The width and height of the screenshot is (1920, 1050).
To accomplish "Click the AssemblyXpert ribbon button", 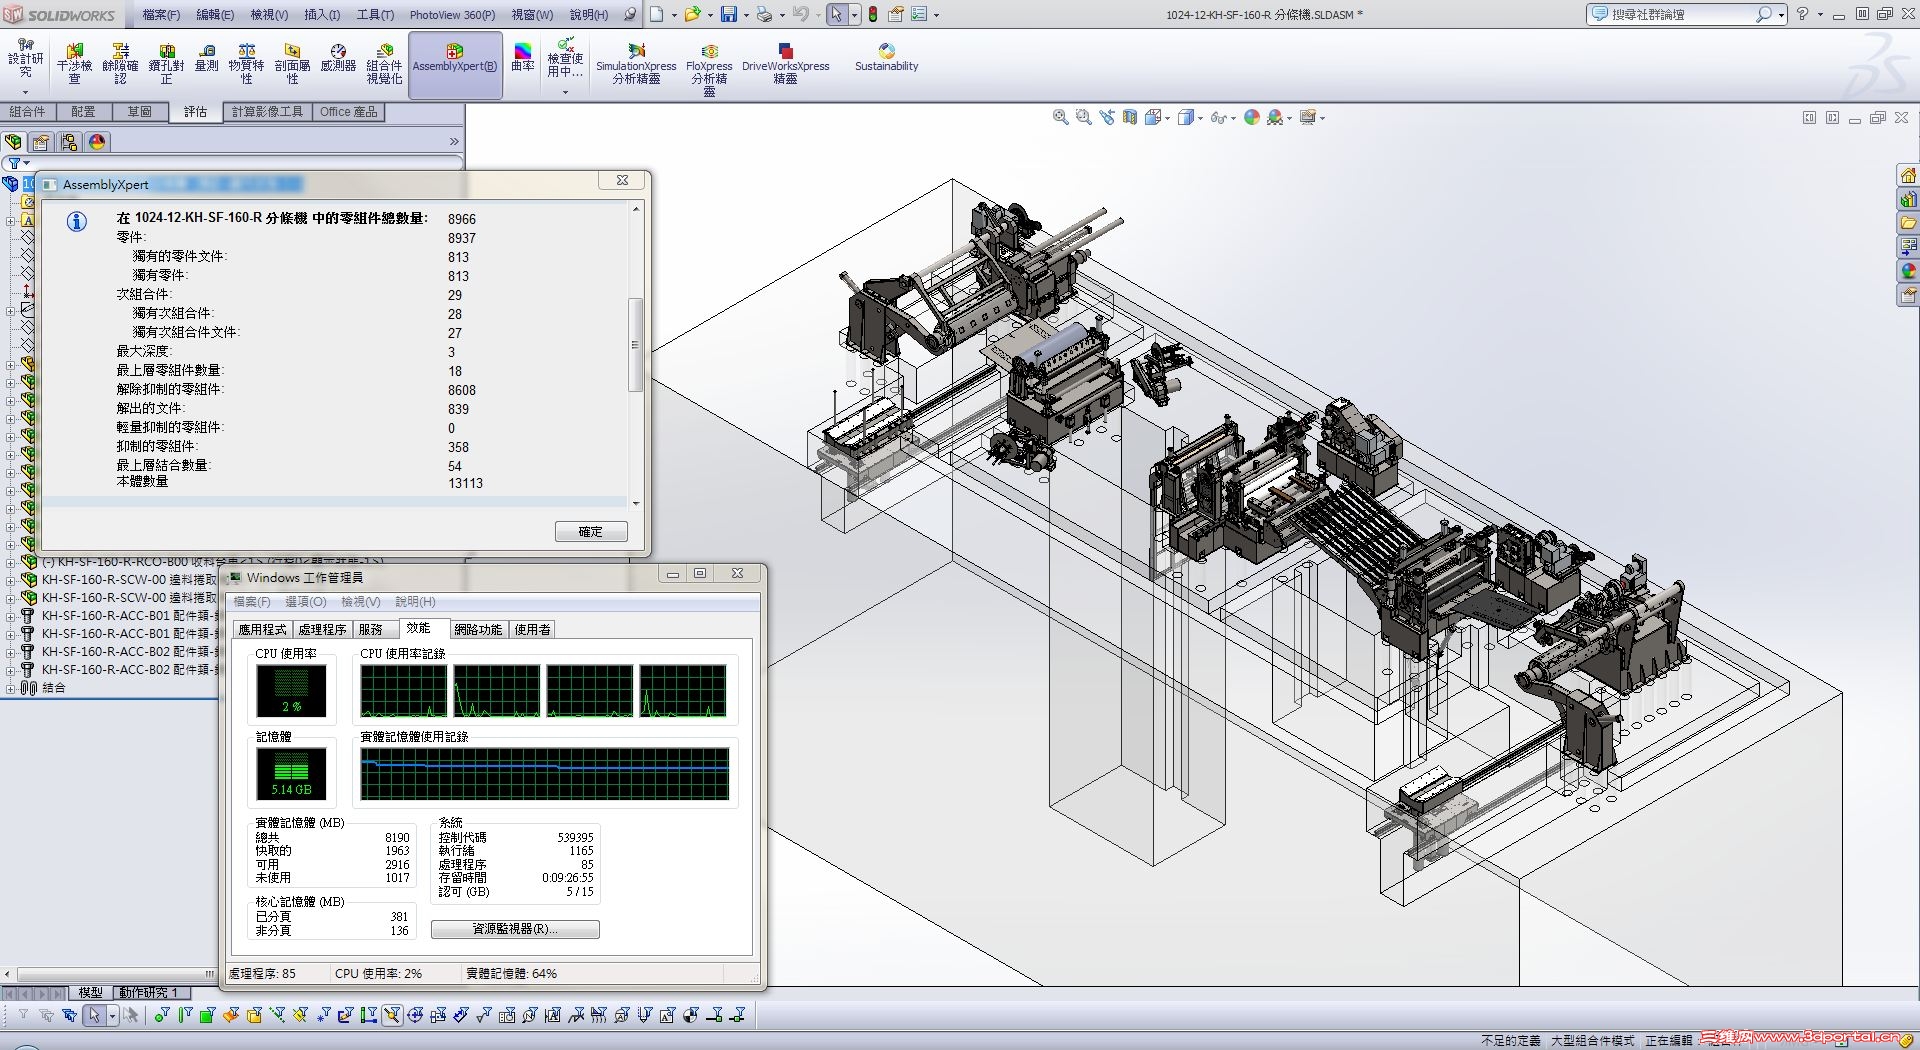I will [455, 65].
